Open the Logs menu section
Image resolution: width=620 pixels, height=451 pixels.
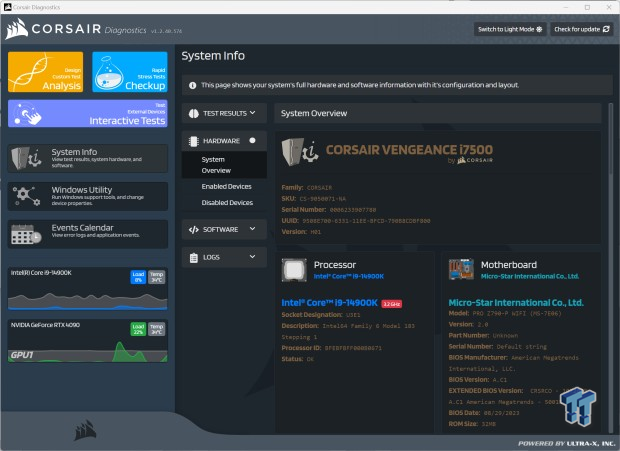[224, 257]
